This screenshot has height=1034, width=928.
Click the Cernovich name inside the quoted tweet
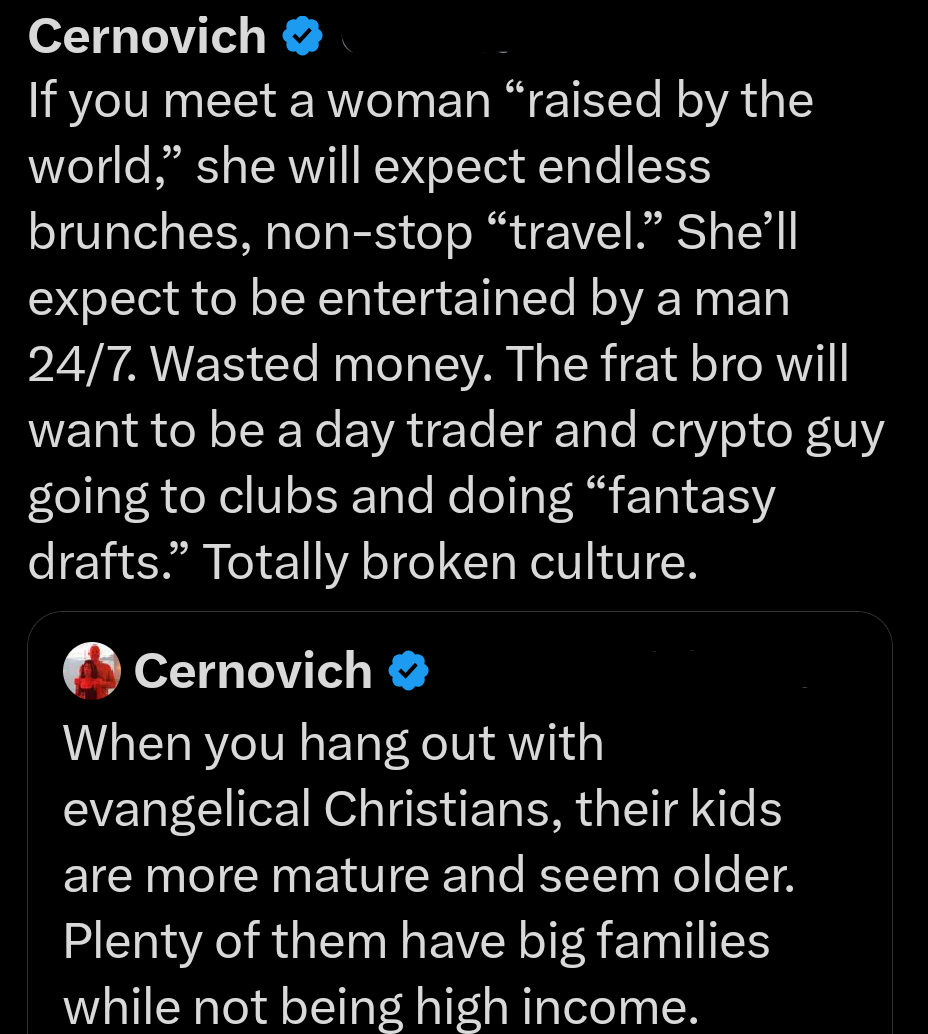point(253,671)
